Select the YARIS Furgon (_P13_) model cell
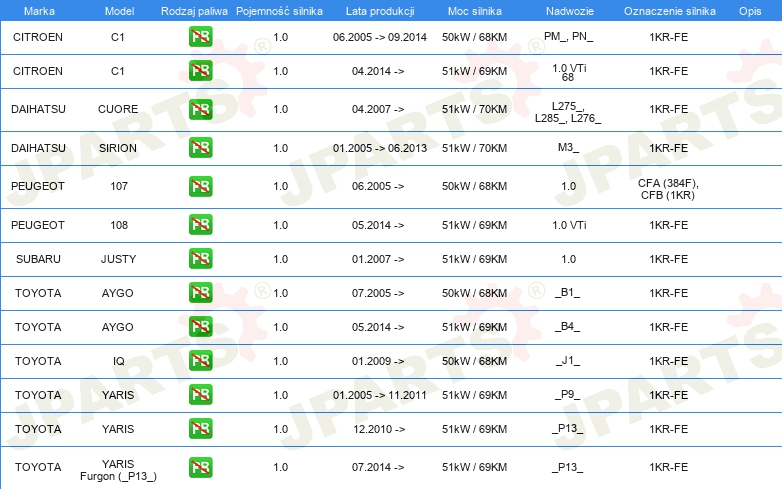 click(x=118, y=470)
